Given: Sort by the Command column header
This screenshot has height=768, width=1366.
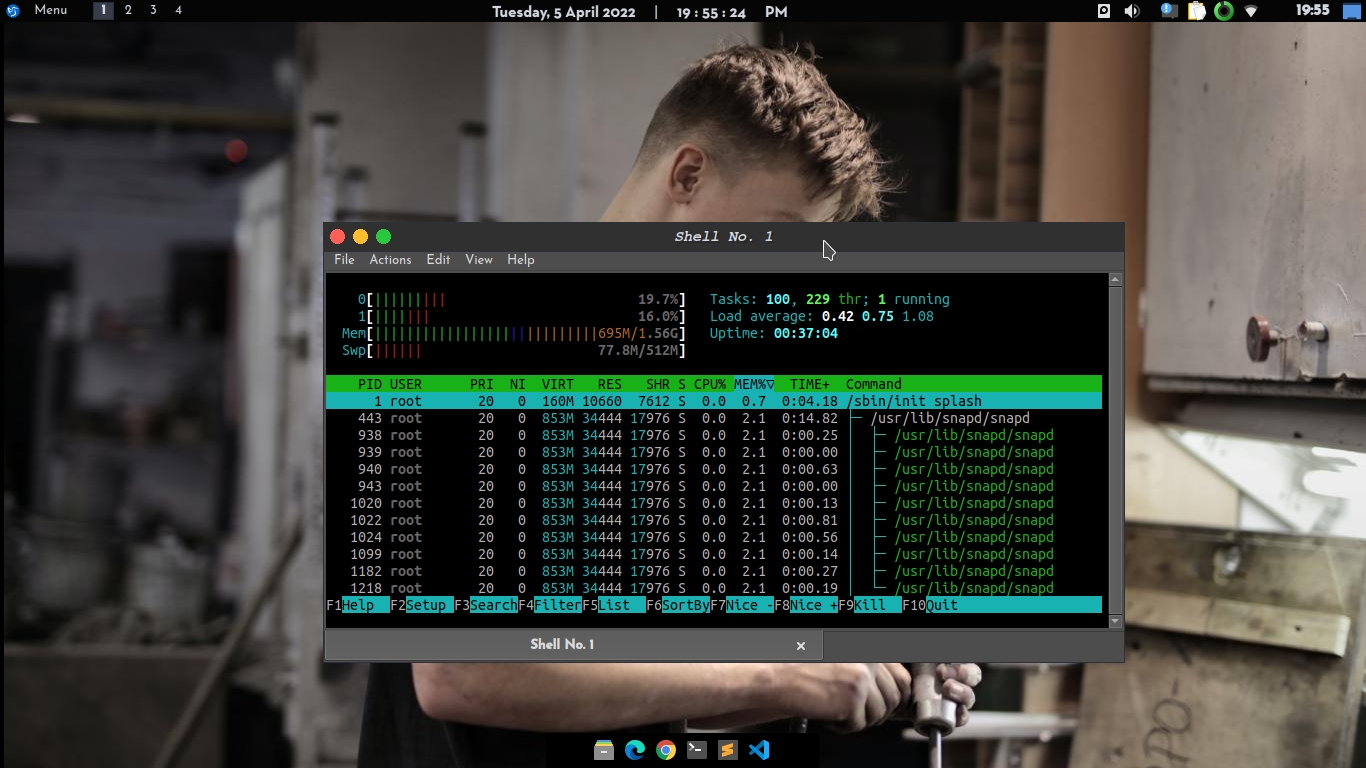Looking at the screenshot, I should pos(874,384).
